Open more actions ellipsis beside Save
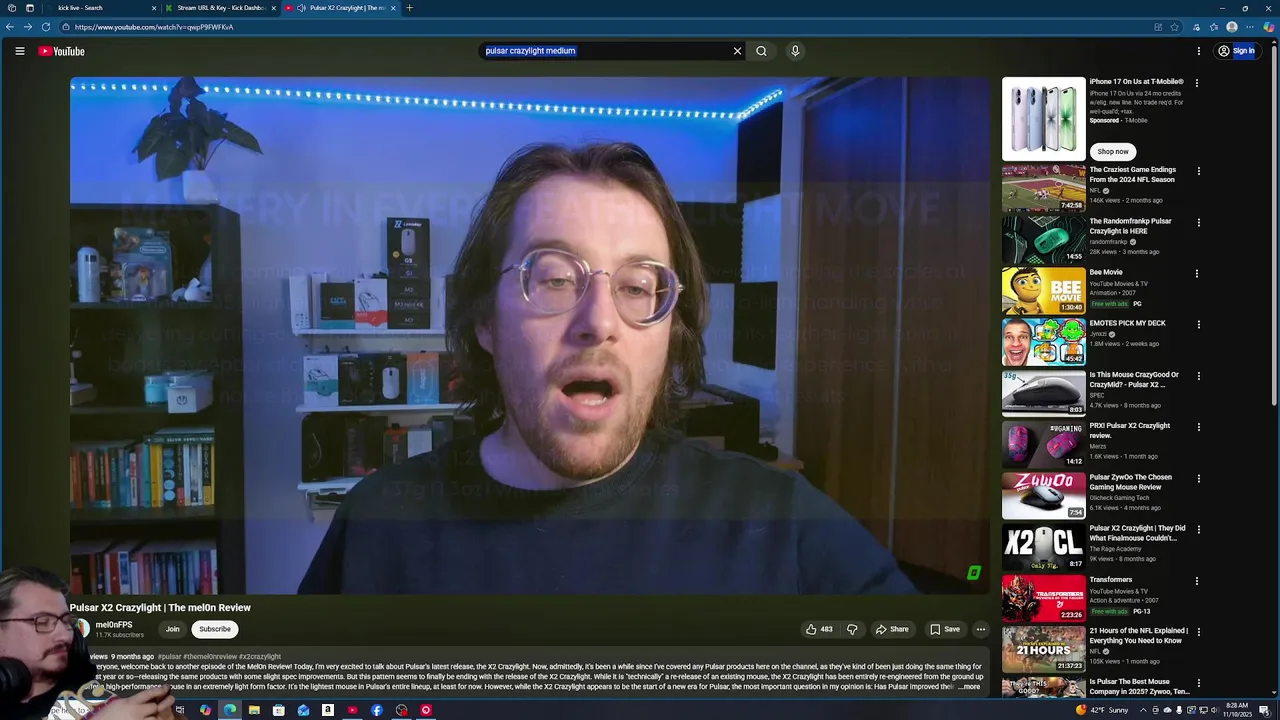This screenshot has width=1280, height=720. coord(981,629)
